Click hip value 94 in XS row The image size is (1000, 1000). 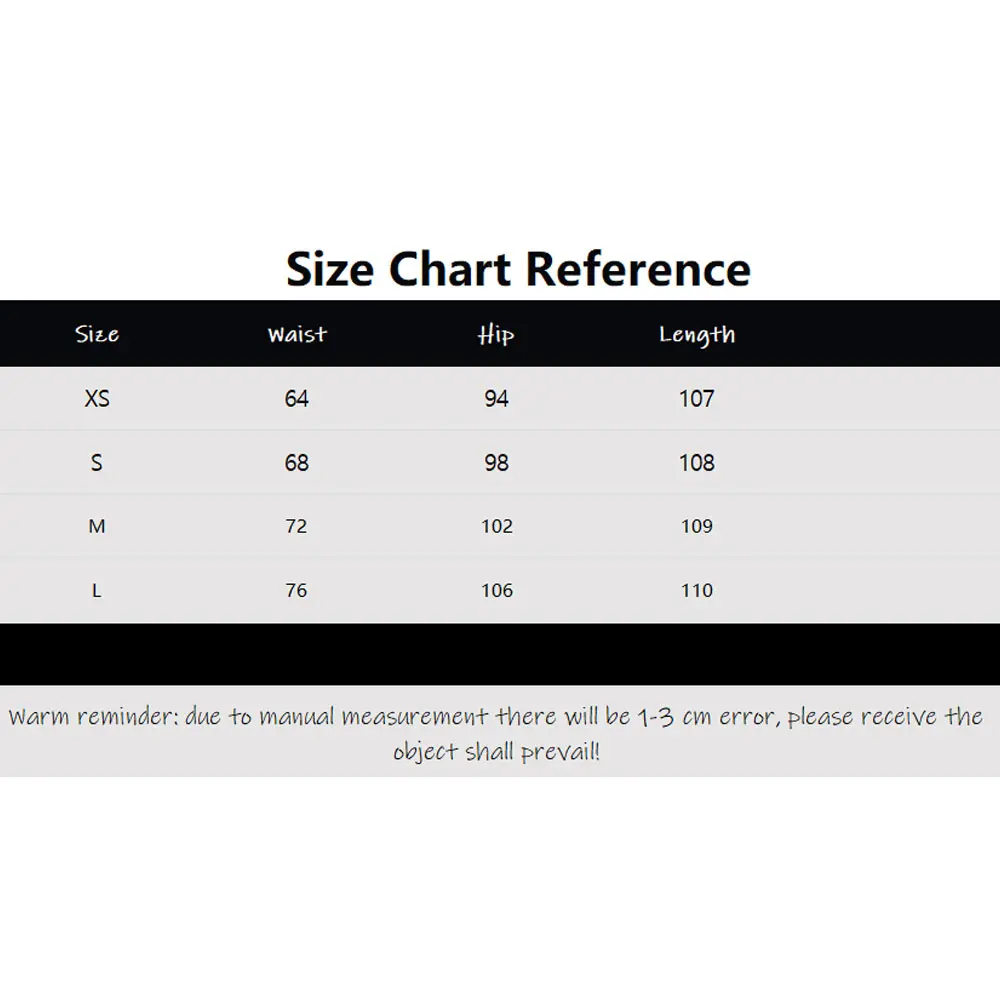496,399
